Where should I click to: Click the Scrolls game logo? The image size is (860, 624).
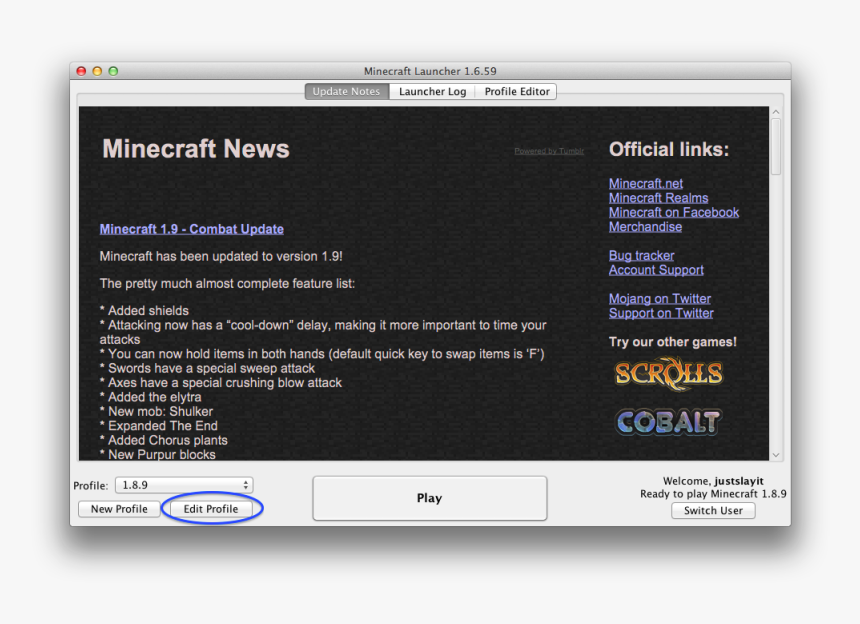pos(667,373)
